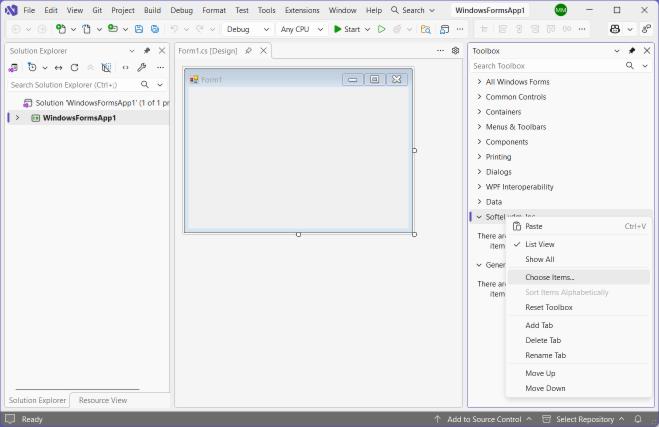Image resolution: width=659 pixels, height=427 pixels.
Task: Choose Rename Tab in the context menu
Action: [x=579, y=355]
